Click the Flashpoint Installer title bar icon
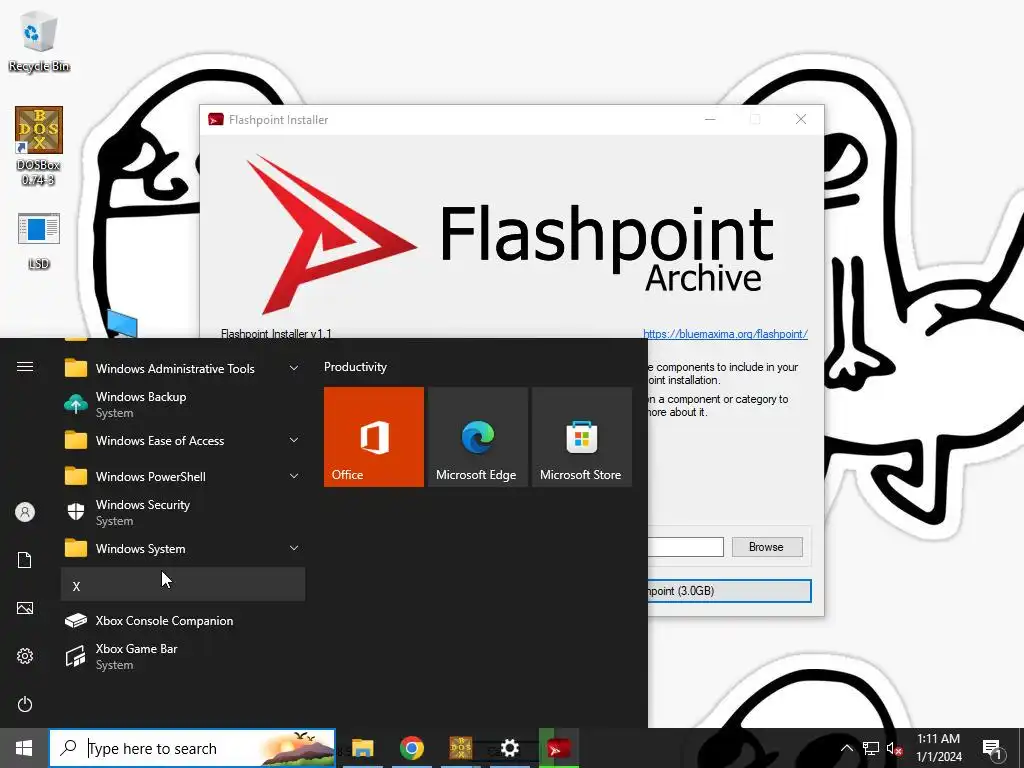Screen dimensions: 1024x768 coord(216,120)
